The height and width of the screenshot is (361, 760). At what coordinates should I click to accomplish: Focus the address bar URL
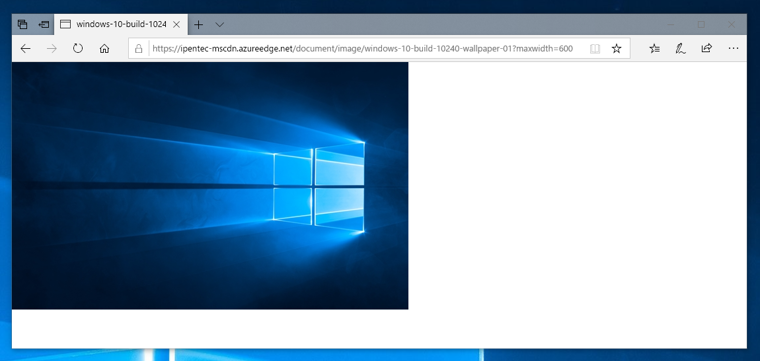363,48
